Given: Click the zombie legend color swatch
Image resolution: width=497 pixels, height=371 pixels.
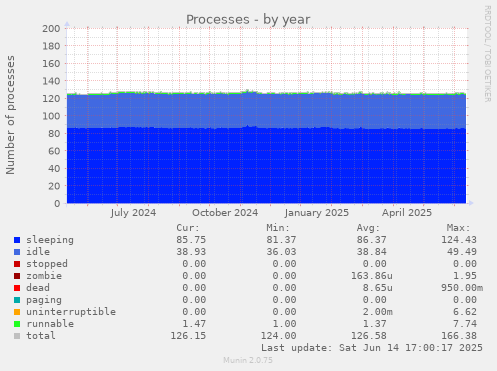Looking at the screenshot, I should click(17, 276).
